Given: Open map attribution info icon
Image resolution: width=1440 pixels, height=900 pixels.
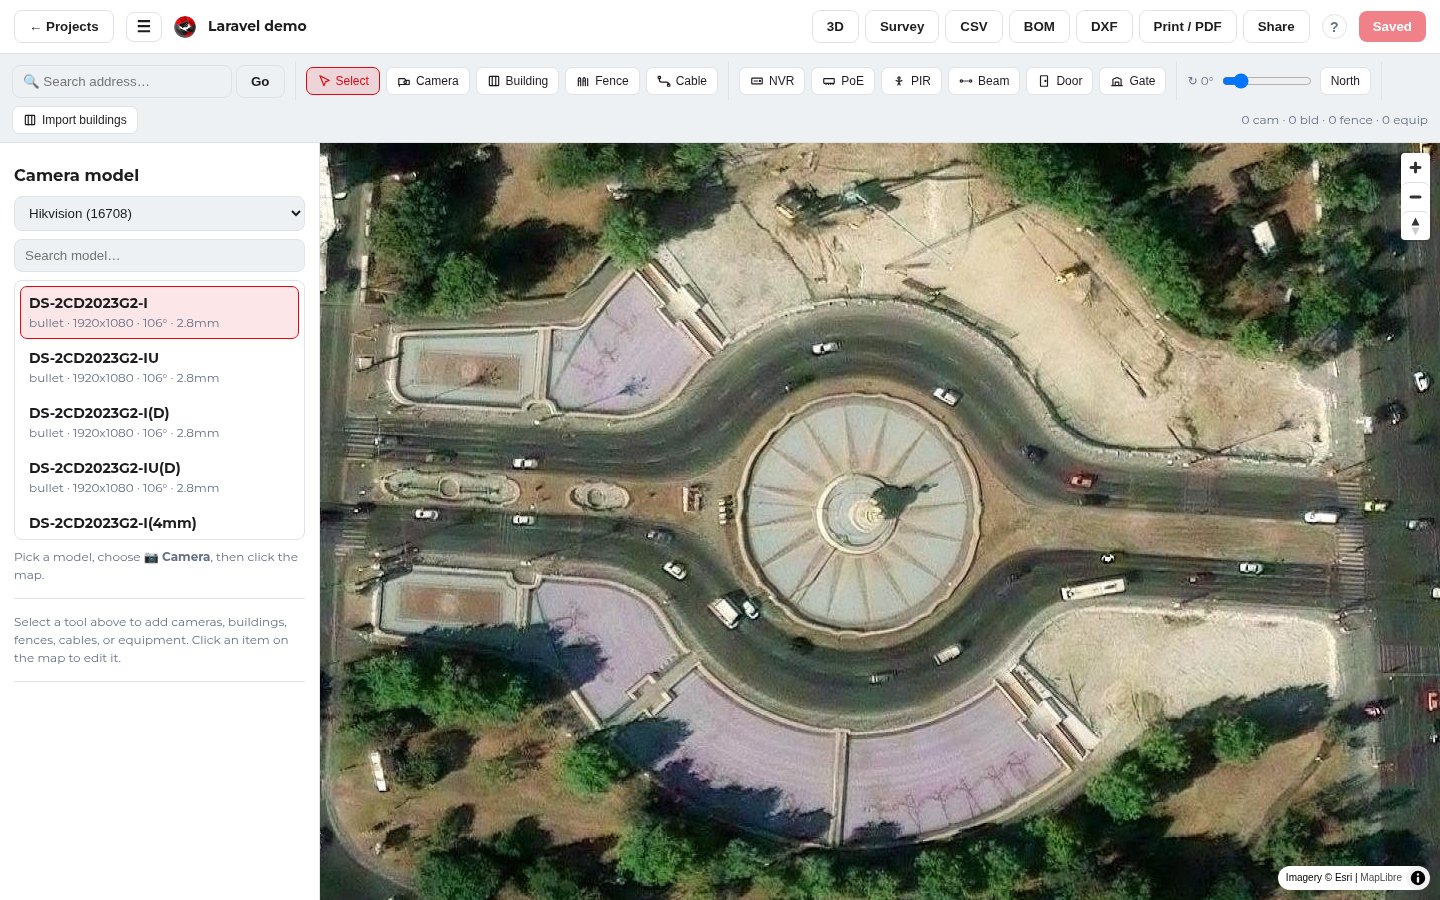Looking at the screenshot, I should 1418,878.
